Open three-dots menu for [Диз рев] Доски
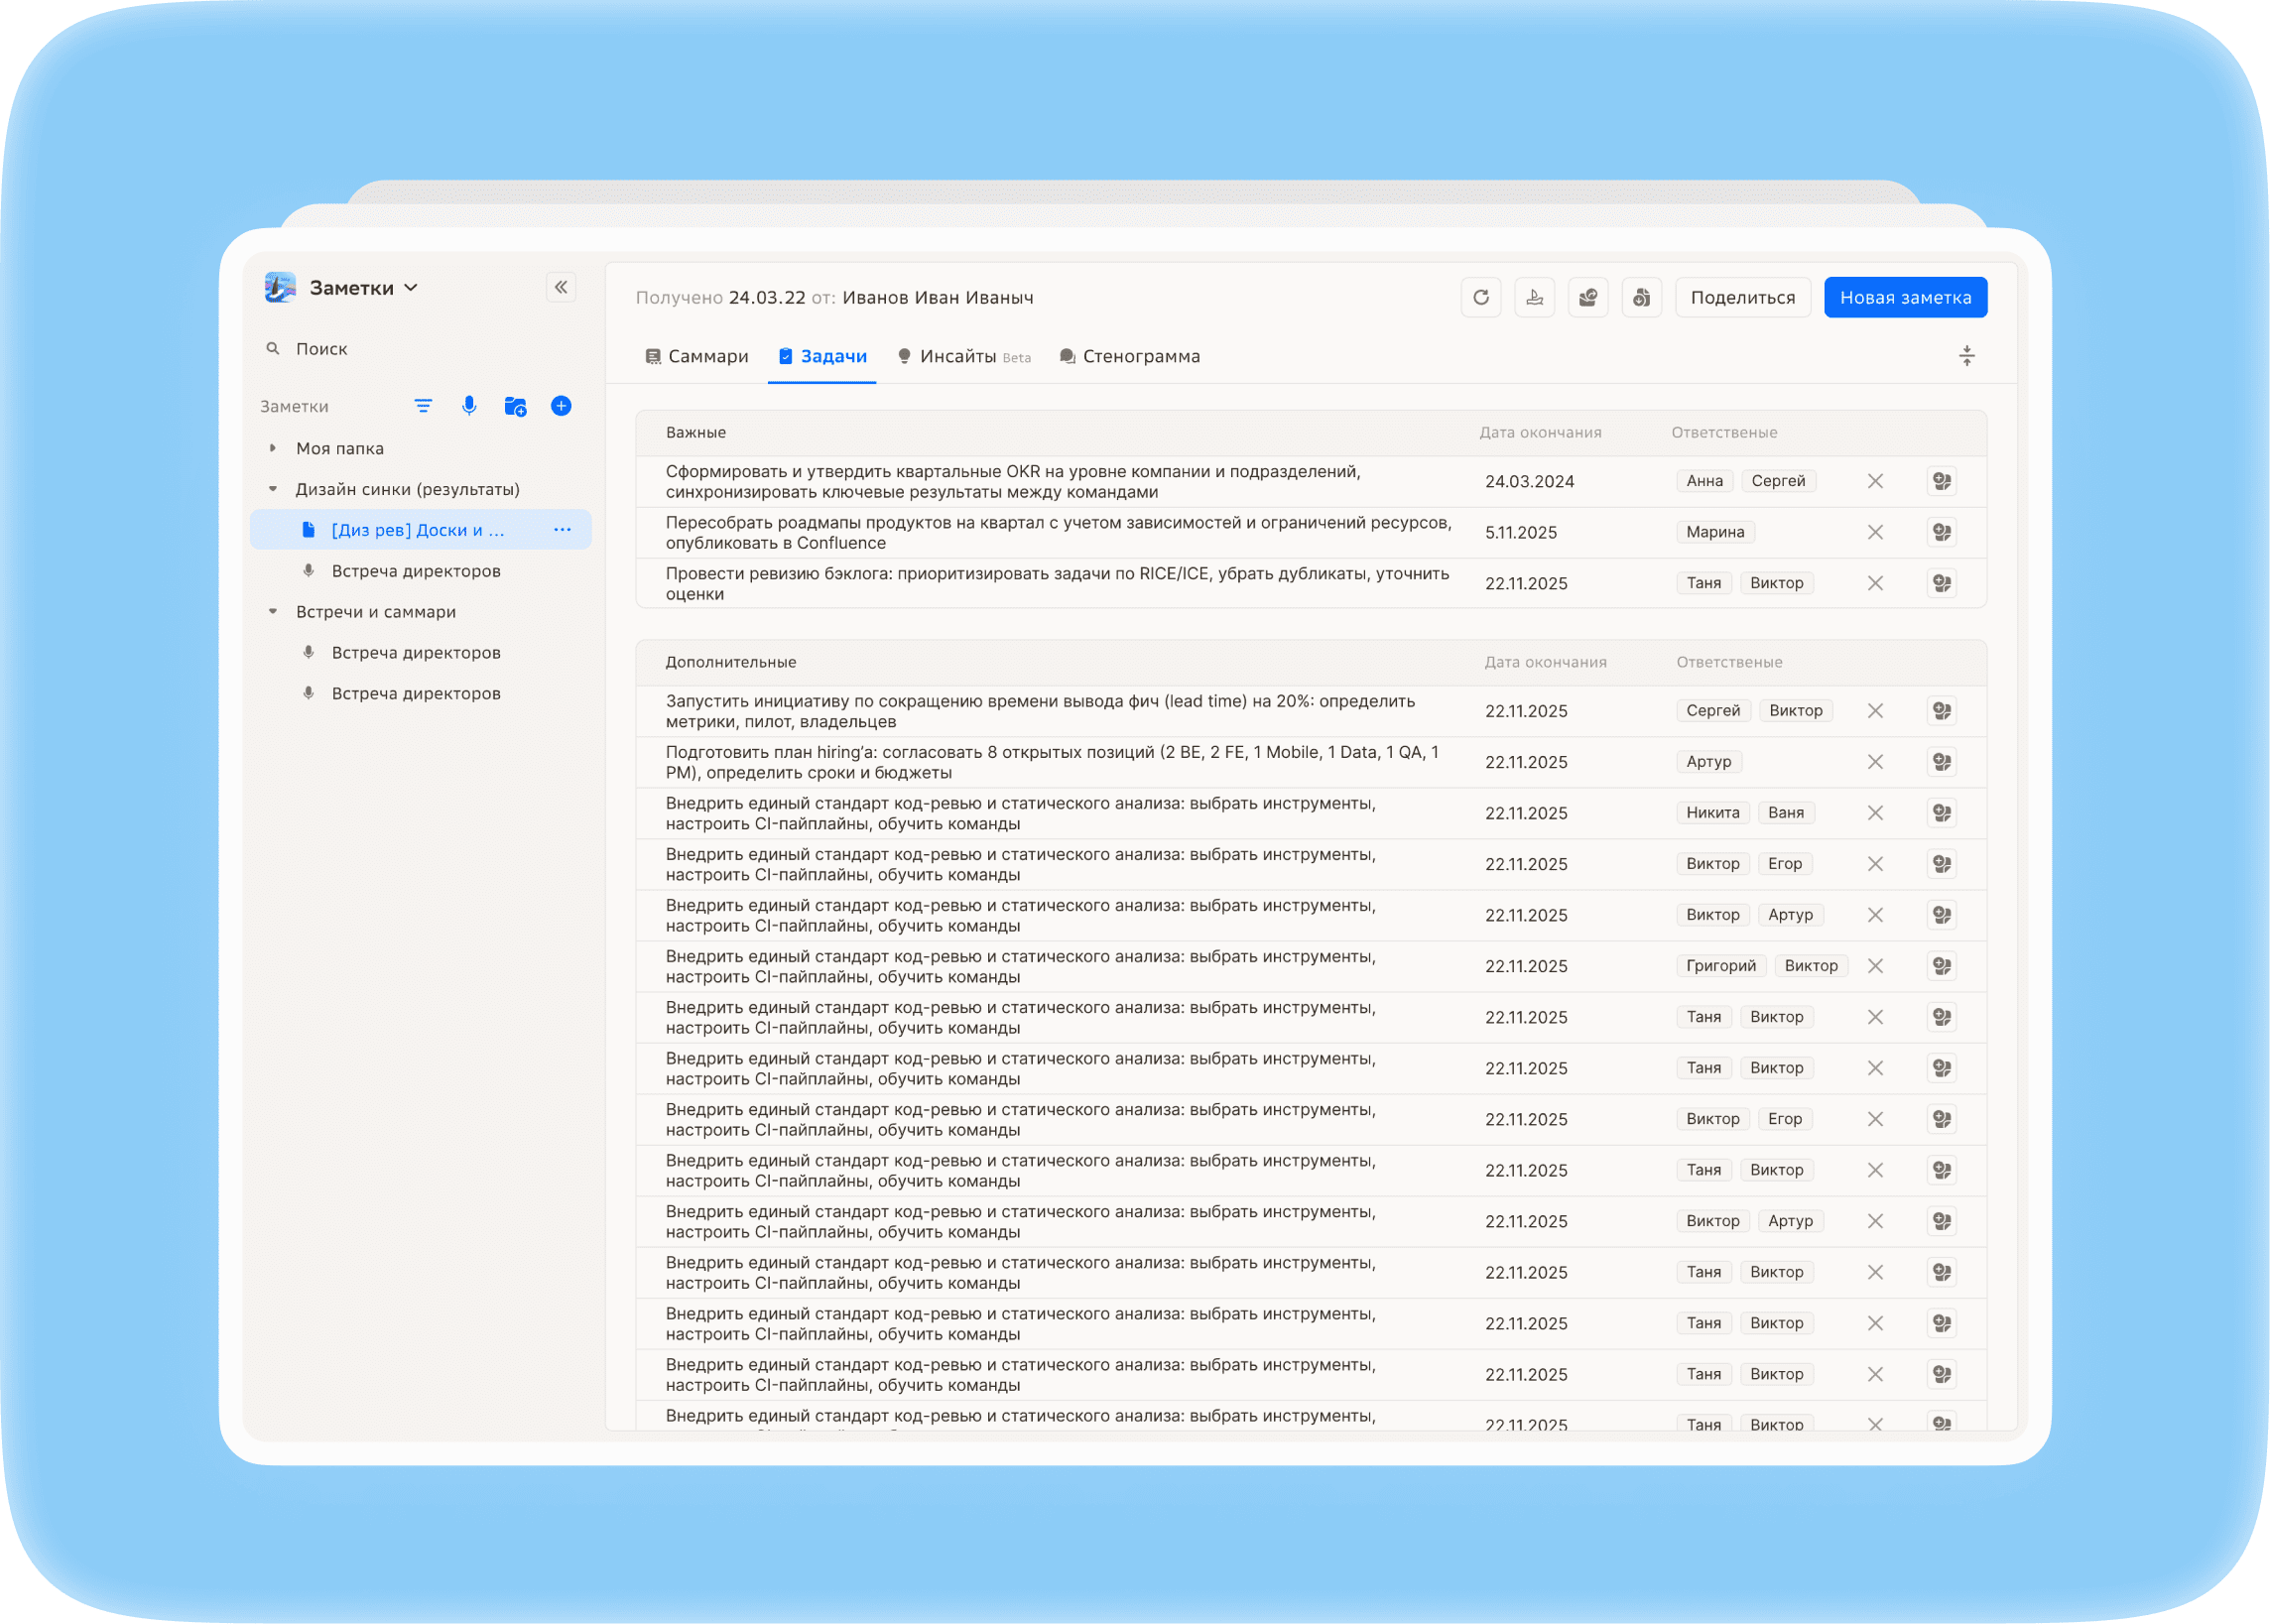Viewport: 2270px width, 1624px height. [x=562, y=530]
